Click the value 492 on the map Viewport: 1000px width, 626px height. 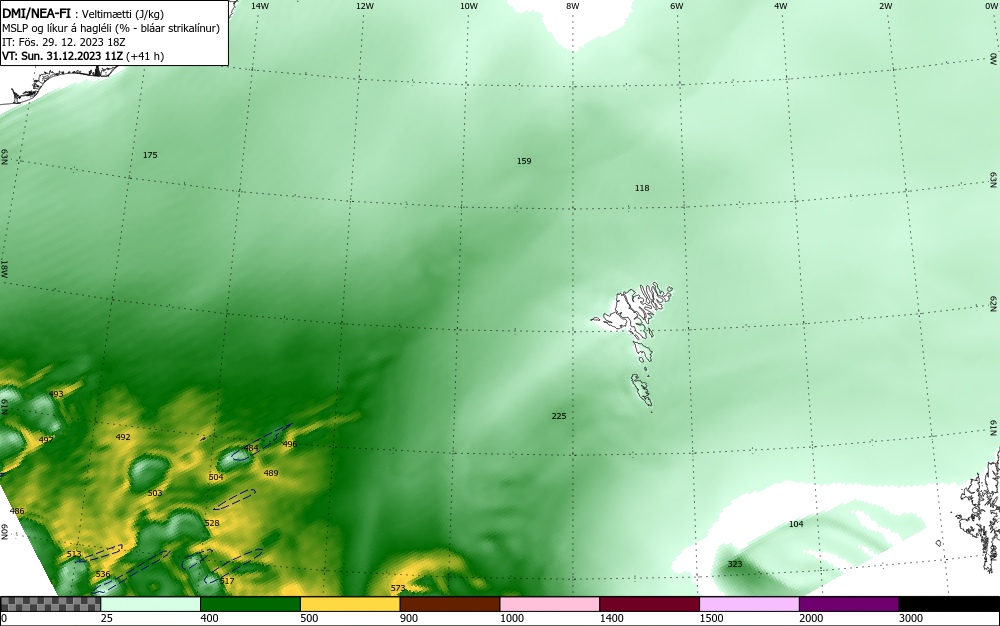point(123,437)
